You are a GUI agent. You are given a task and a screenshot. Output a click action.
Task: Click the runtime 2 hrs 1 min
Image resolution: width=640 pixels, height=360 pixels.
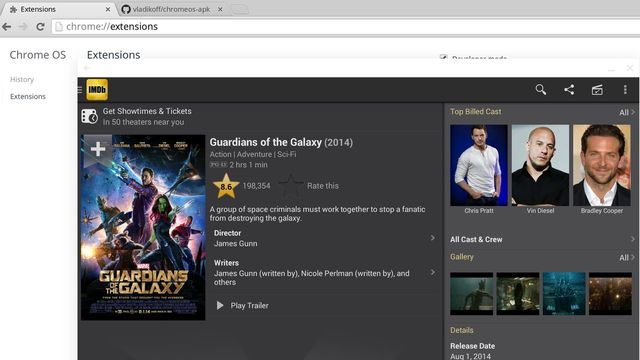[x=248, y=165]
